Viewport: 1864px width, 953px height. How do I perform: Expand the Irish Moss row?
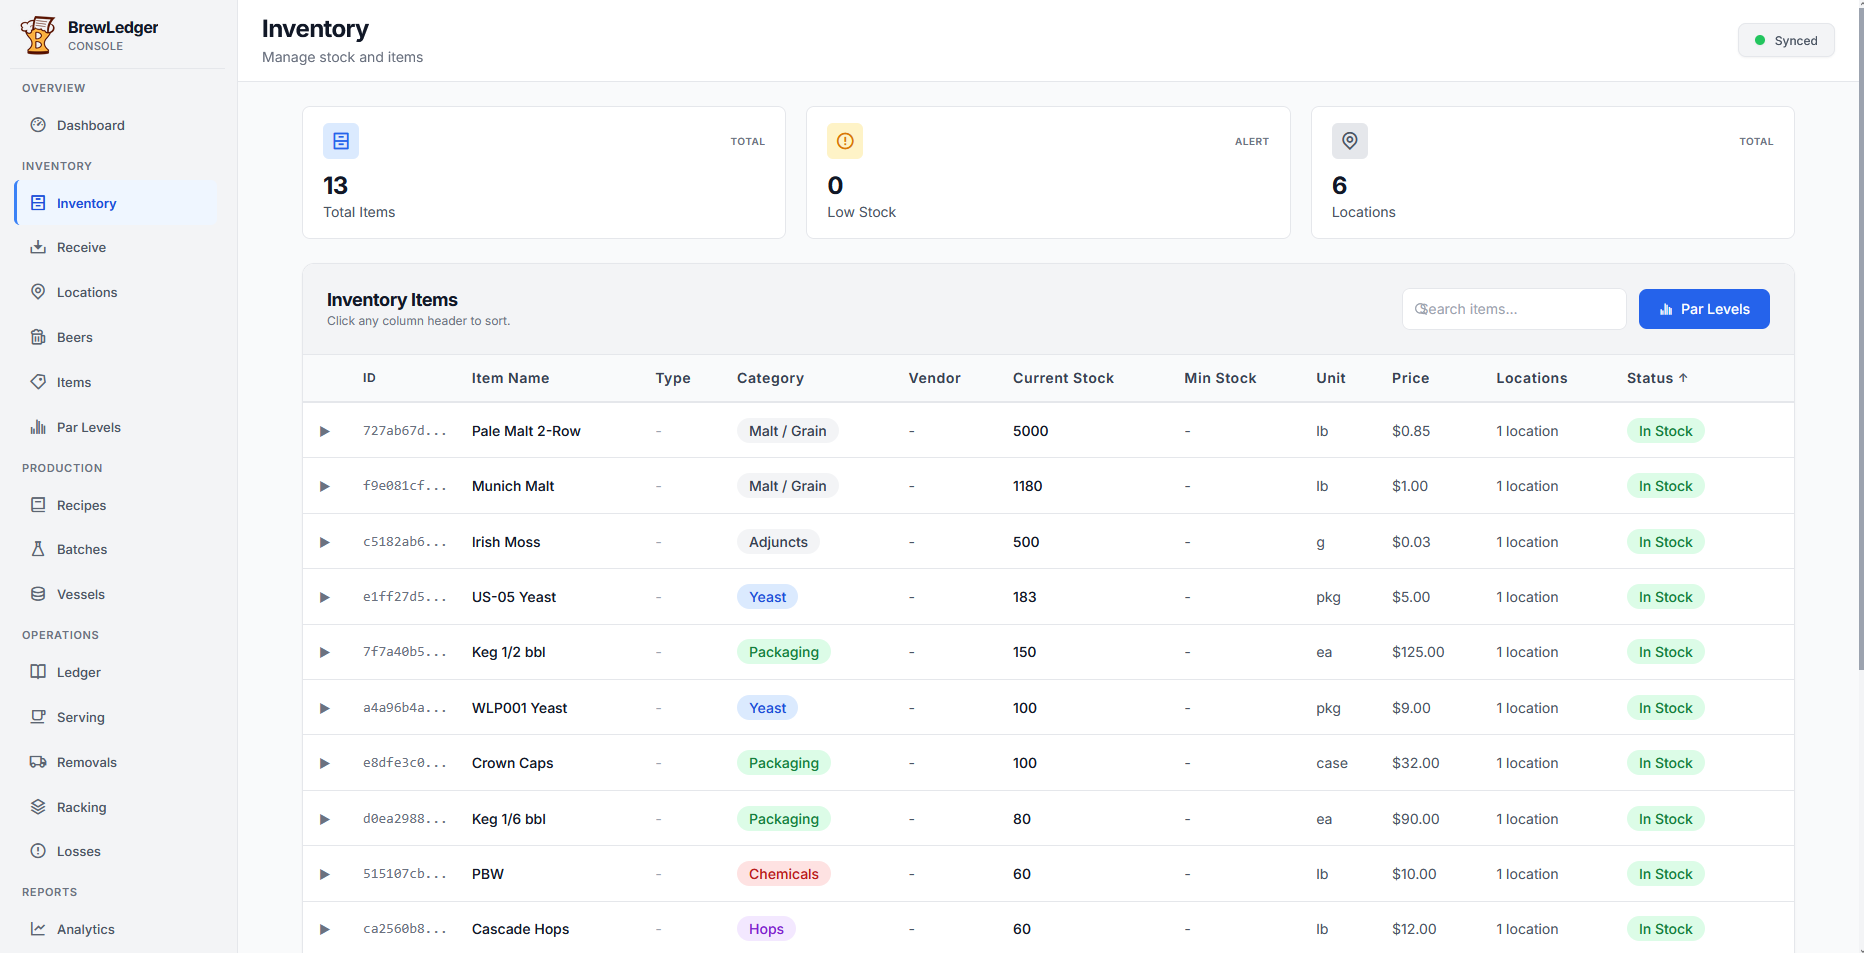pyautogui.click(x=324, y=542)
